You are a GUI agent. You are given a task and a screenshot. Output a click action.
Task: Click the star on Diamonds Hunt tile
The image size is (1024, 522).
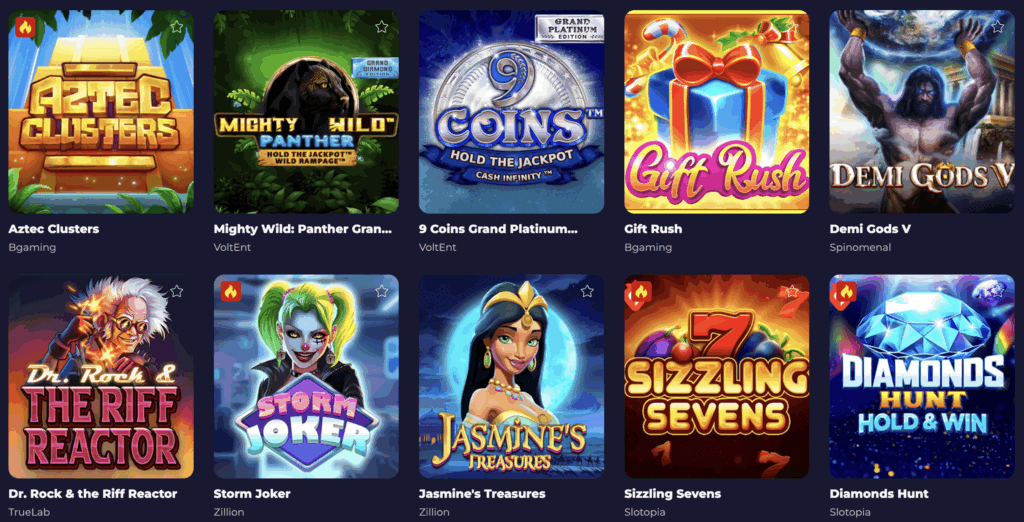(x=997, y=291)
